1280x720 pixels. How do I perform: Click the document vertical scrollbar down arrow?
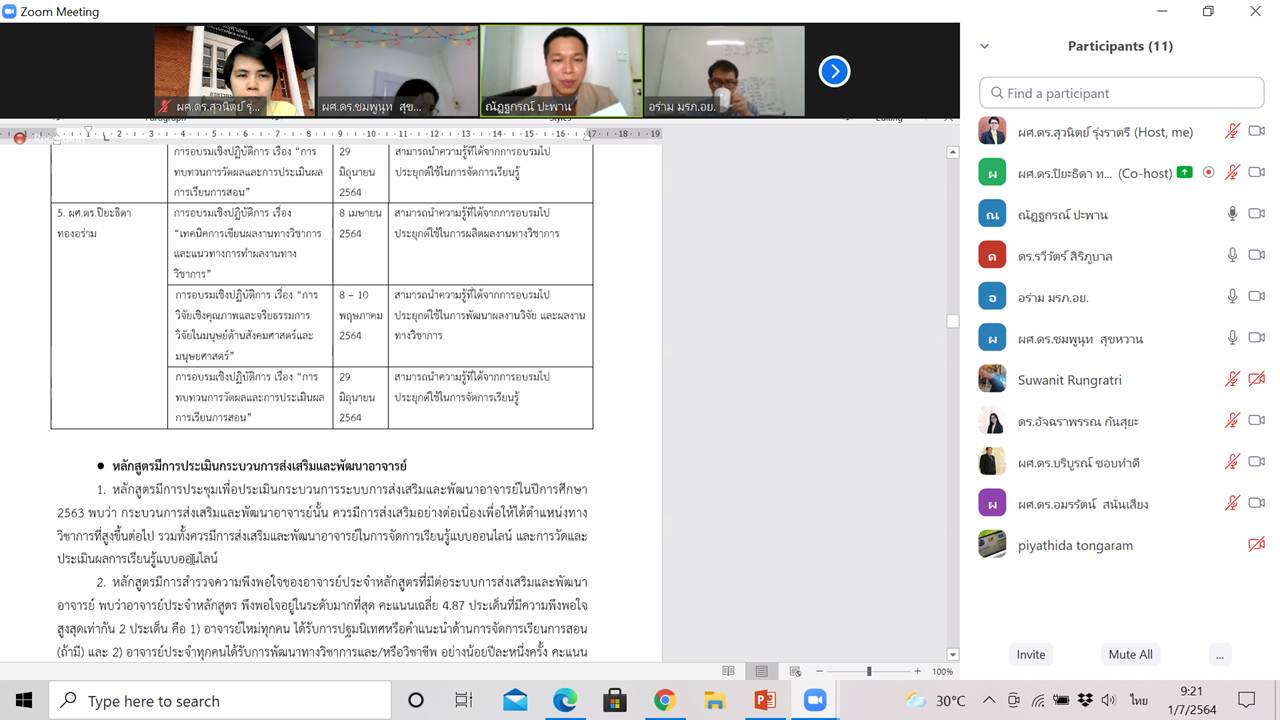pos(952,654)
